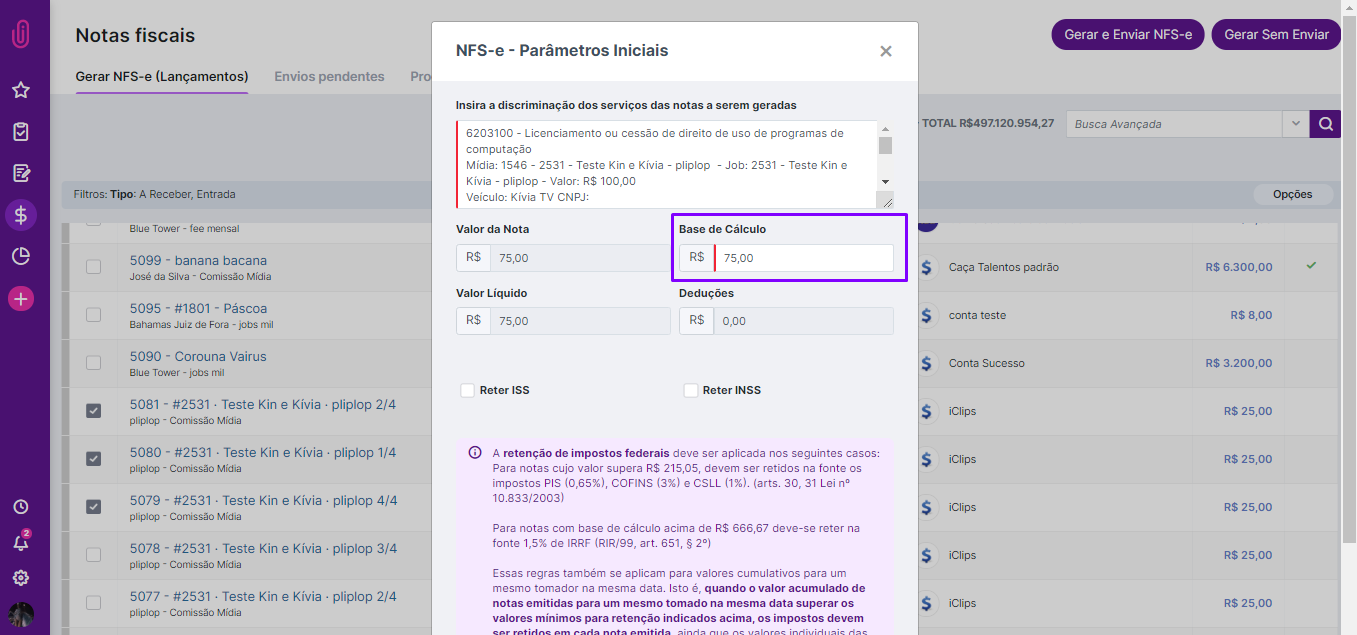Click the Deduções field
This screenshot has height=635, width=1357.
pos(804,321)
